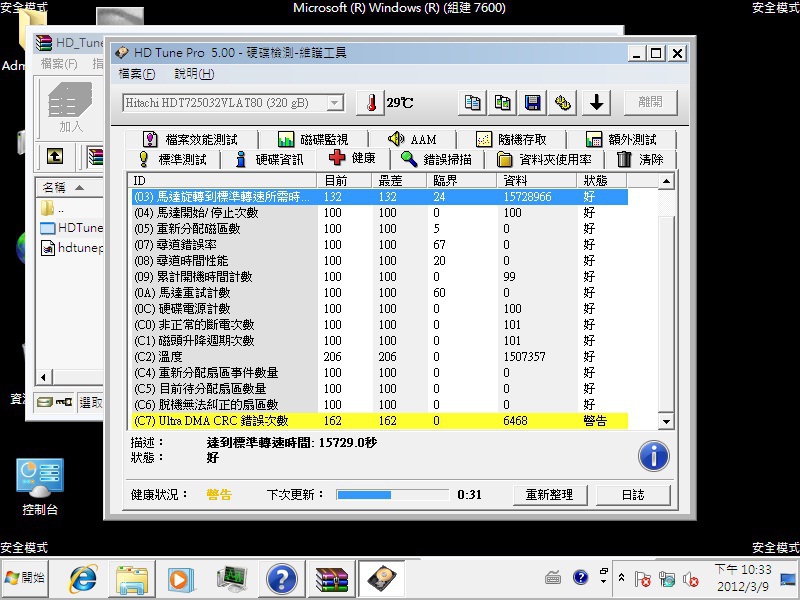
Task: Switch to the 錯誤掃描 tab
Action: [x=436, y=160]
